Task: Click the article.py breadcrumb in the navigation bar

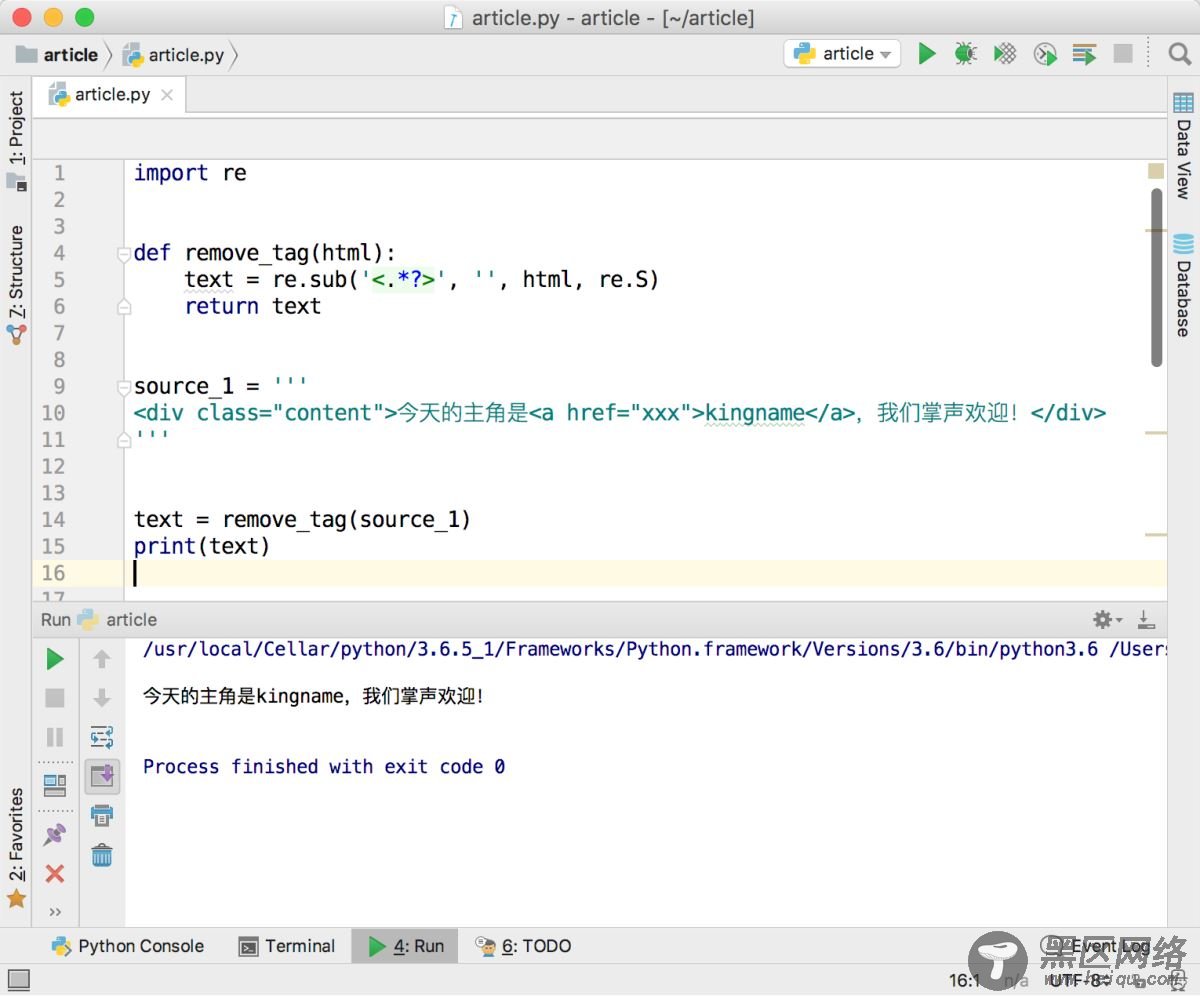Action: (x=174, y=55)
